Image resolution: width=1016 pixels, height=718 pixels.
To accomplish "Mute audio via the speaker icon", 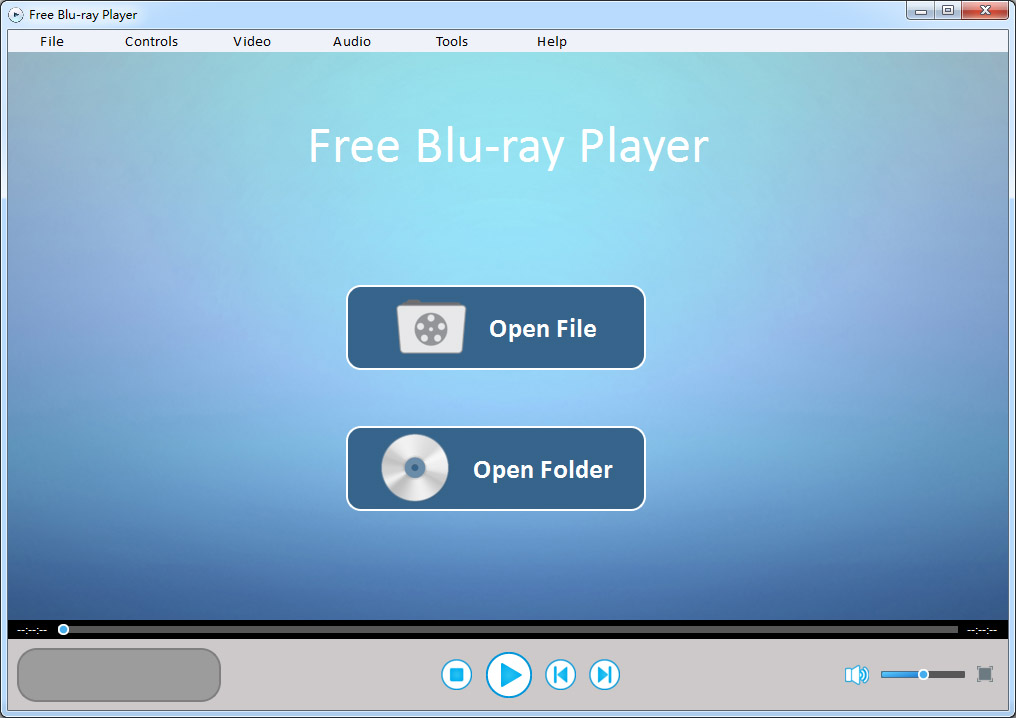I will click(857, 675).
